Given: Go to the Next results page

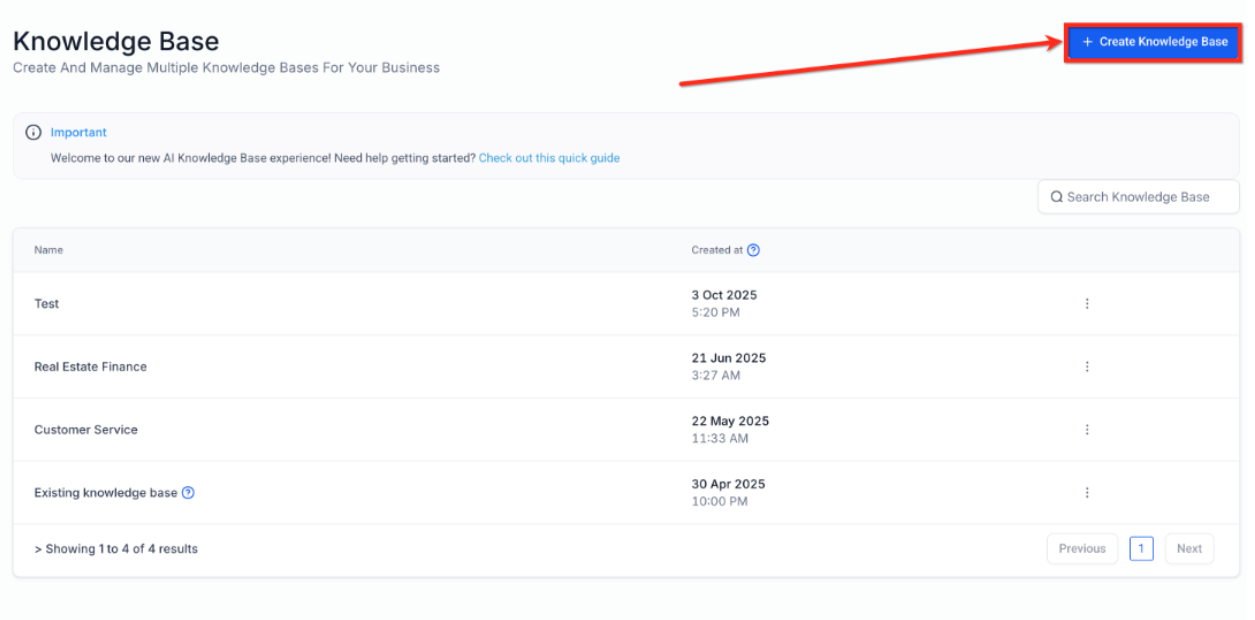Looking at the screenshot, I should pyautogui.click(x=1189, y=549).
